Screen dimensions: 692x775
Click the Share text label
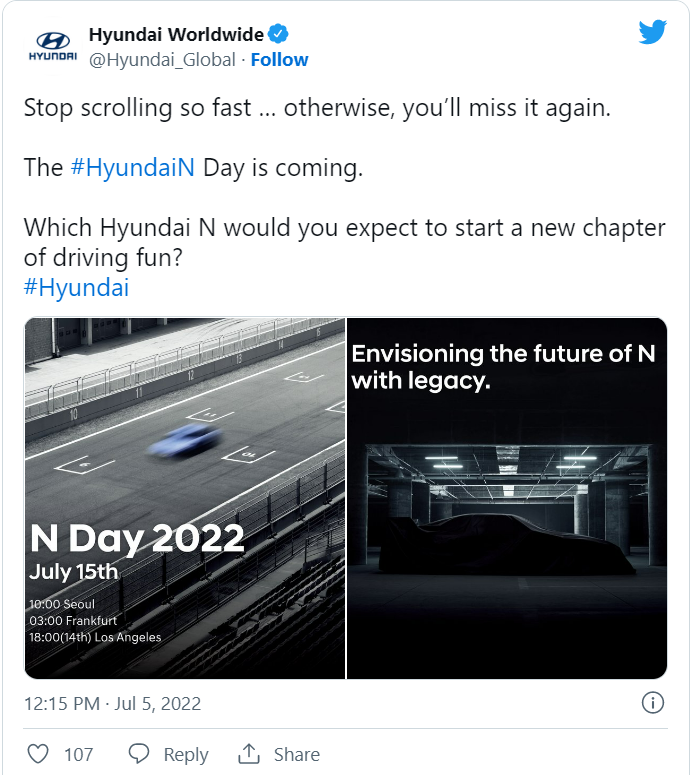click(x=296, y=755)
